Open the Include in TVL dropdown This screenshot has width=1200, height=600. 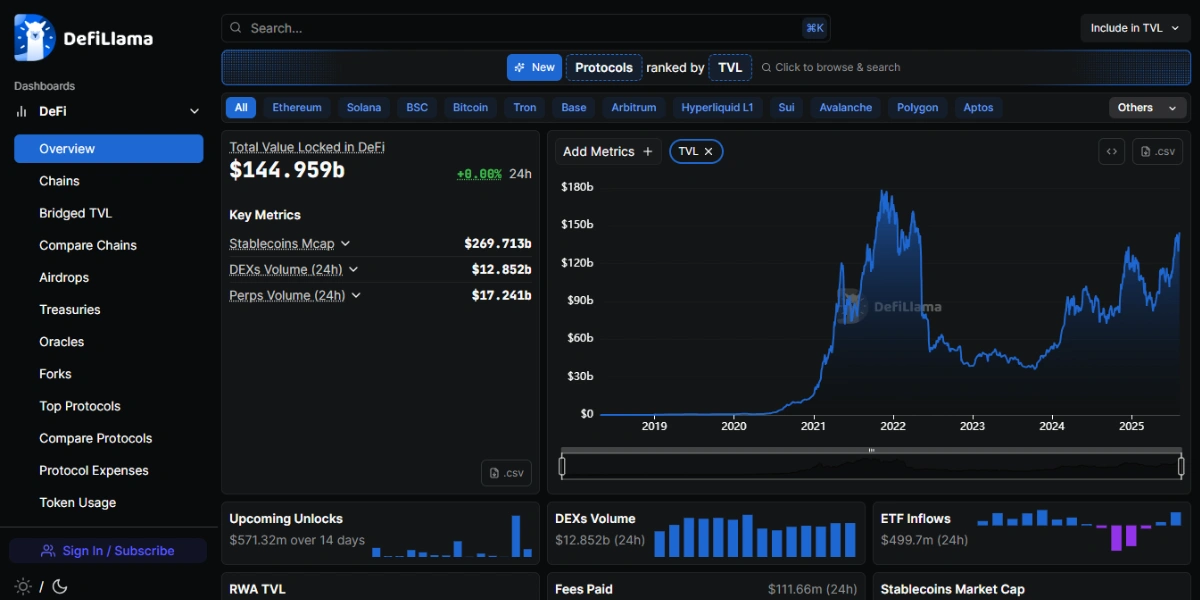pyautogui.click(x=1135, y=28)
